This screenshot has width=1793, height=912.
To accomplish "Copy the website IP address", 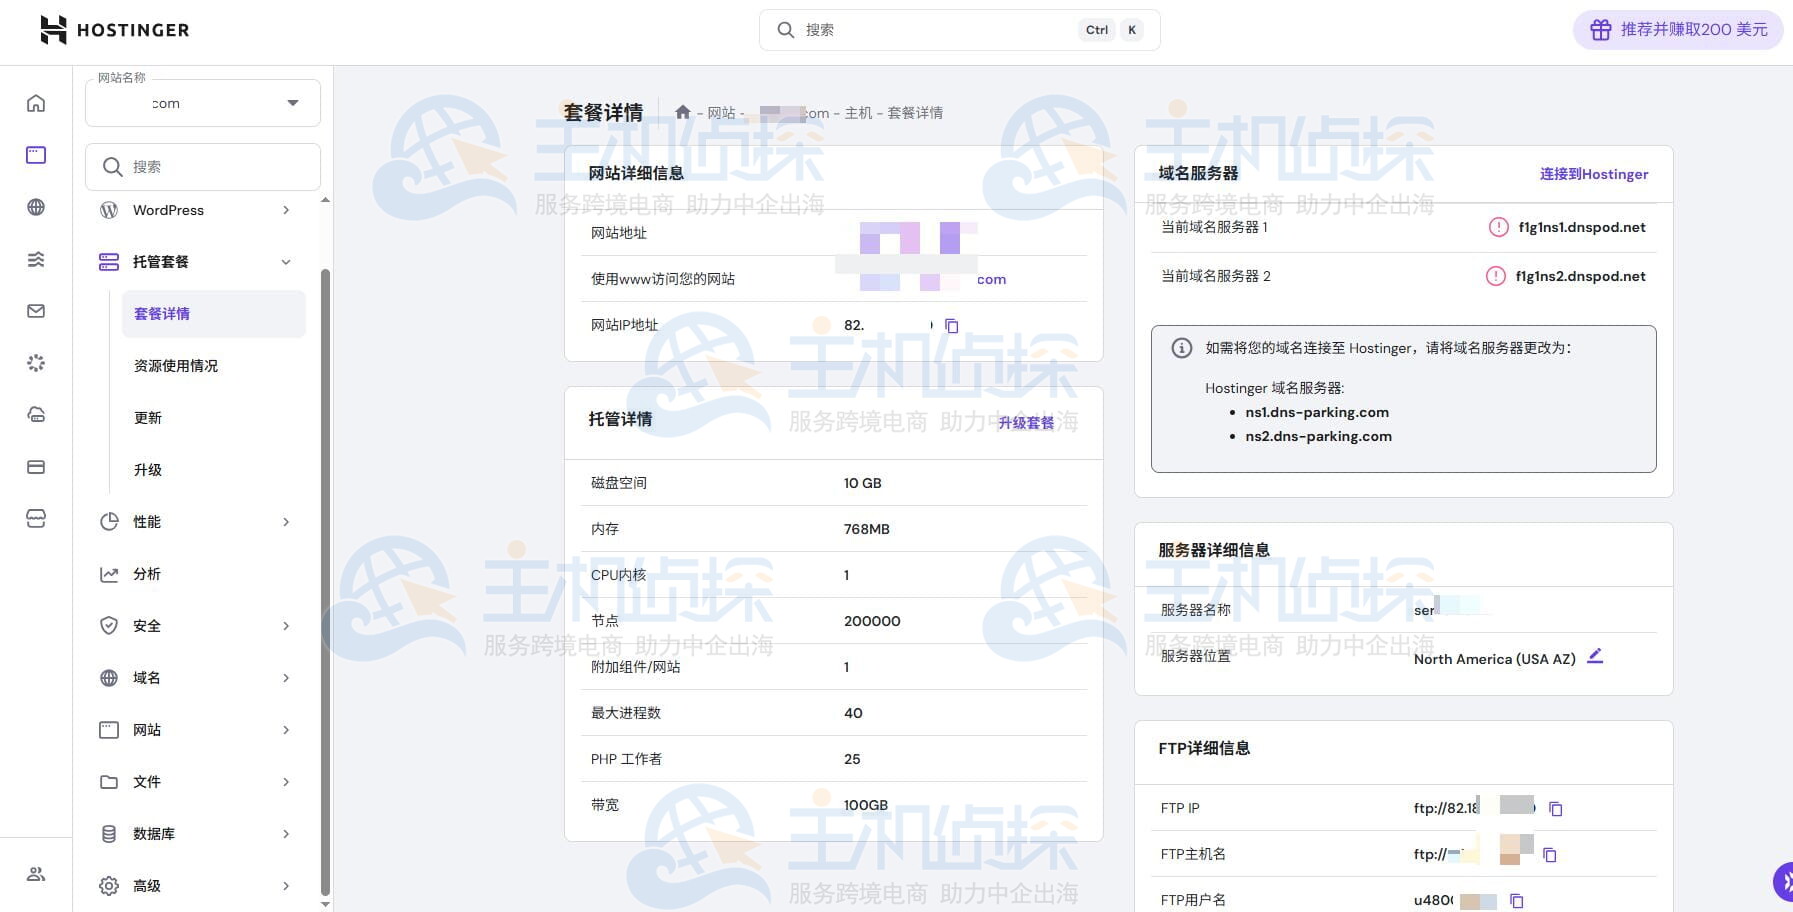I will [x=952, y=326].
